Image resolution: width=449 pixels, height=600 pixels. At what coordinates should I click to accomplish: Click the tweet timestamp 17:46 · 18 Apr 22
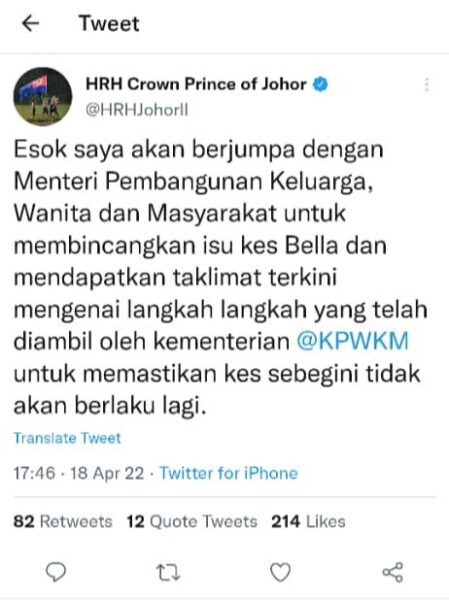[x=79, y=473]
